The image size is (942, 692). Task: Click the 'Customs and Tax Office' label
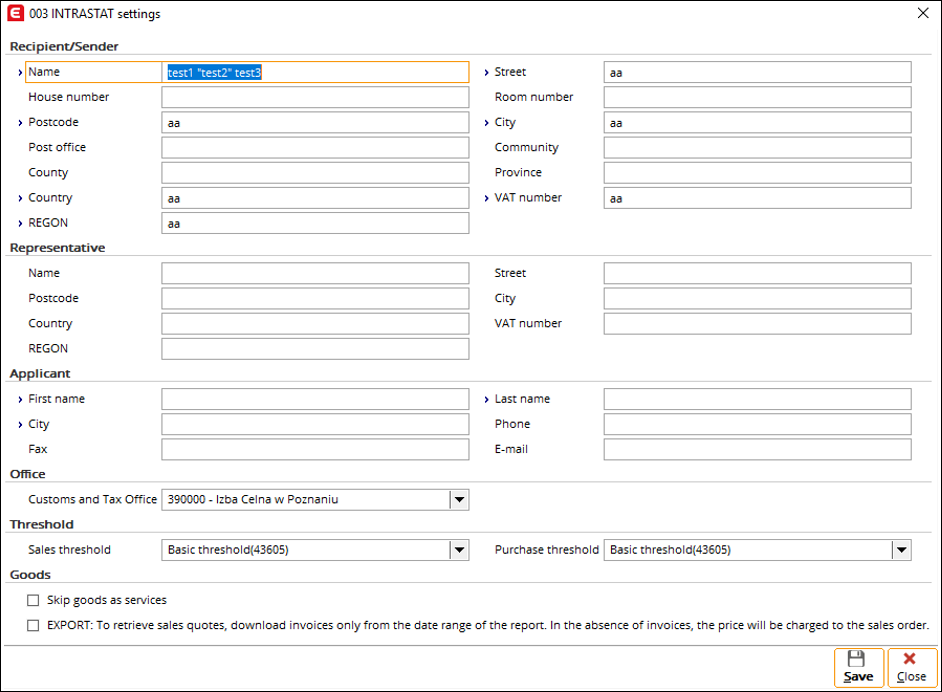point(93,500)
